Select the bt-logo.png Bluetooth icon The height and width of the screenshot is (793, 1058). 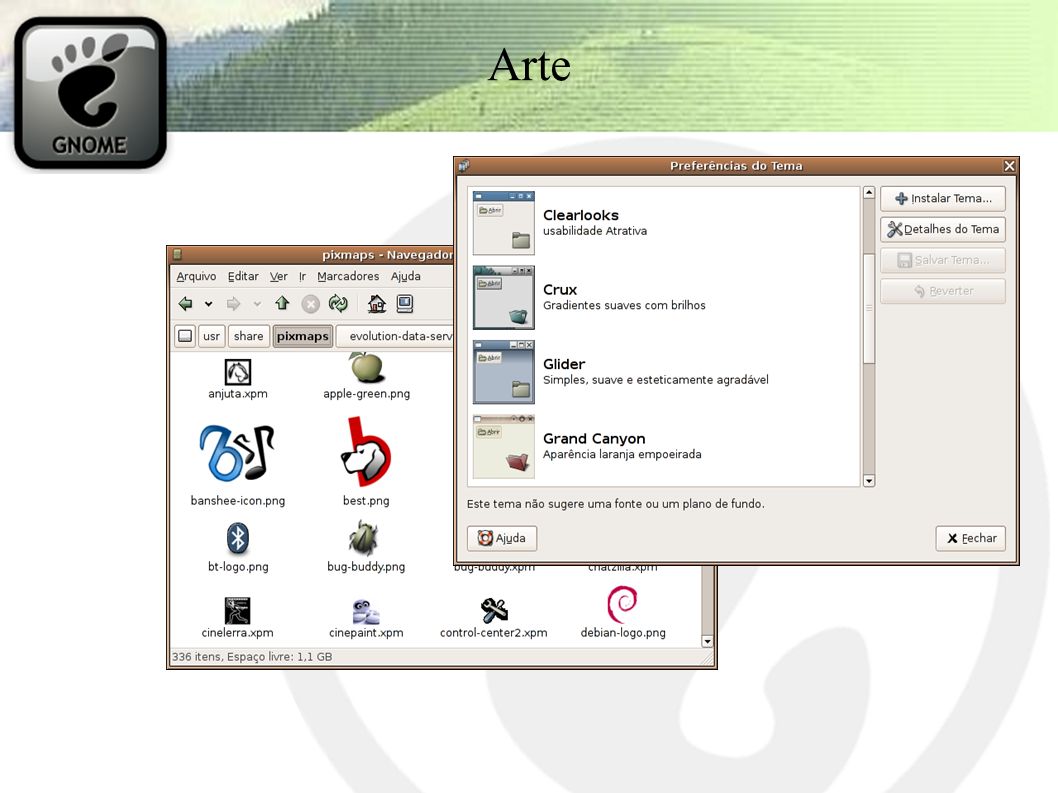[238, 539]
